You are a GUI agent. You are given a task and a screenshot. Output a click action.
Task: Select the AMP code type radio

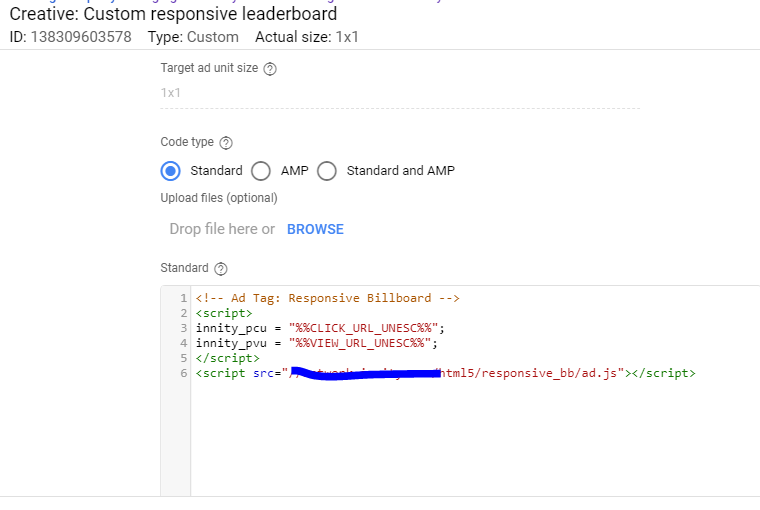coord(261,171)
